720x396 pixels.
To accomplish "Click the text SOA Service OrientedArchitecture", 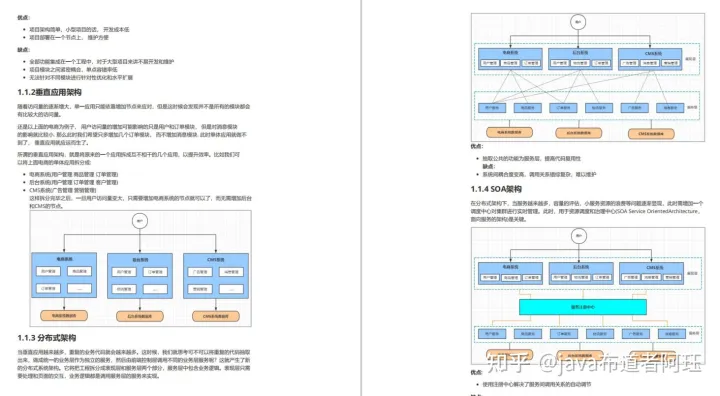I will click(x=657, y=211).
